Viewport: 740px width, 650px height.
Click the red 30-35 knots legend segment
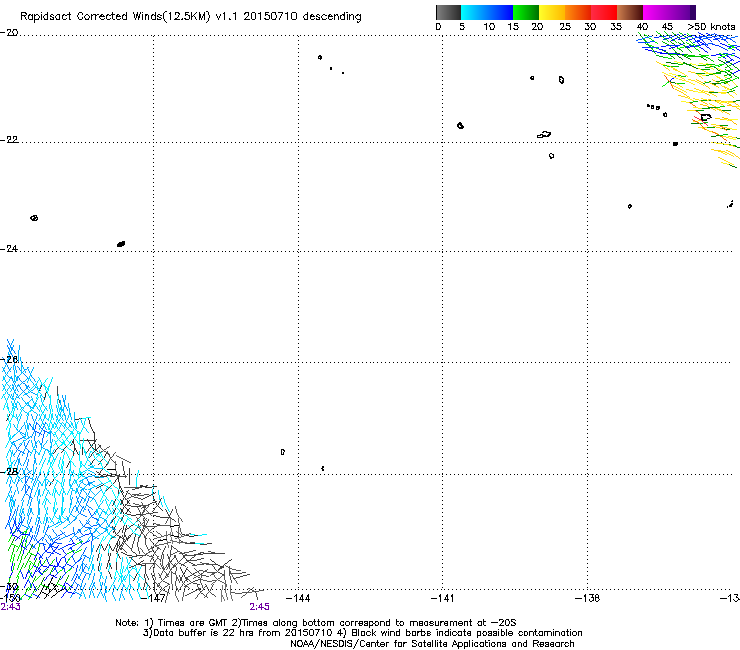pos(604,12)
